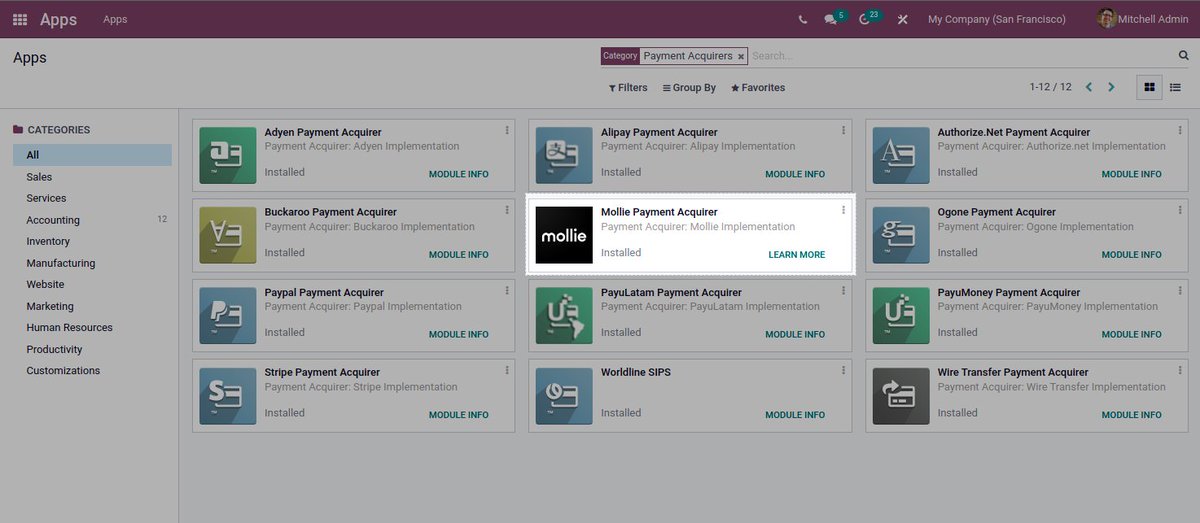Open kebab menu on Wire Transfer card
1200x523 pixels.
click(1180, 370)
